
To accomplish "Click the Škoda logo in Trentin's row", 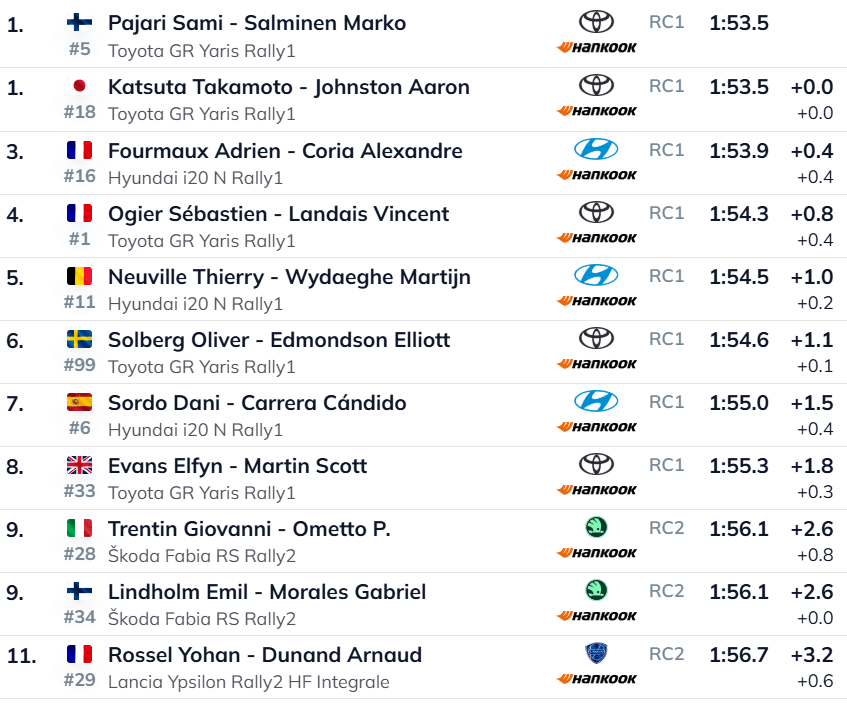I will pos(596,527).
